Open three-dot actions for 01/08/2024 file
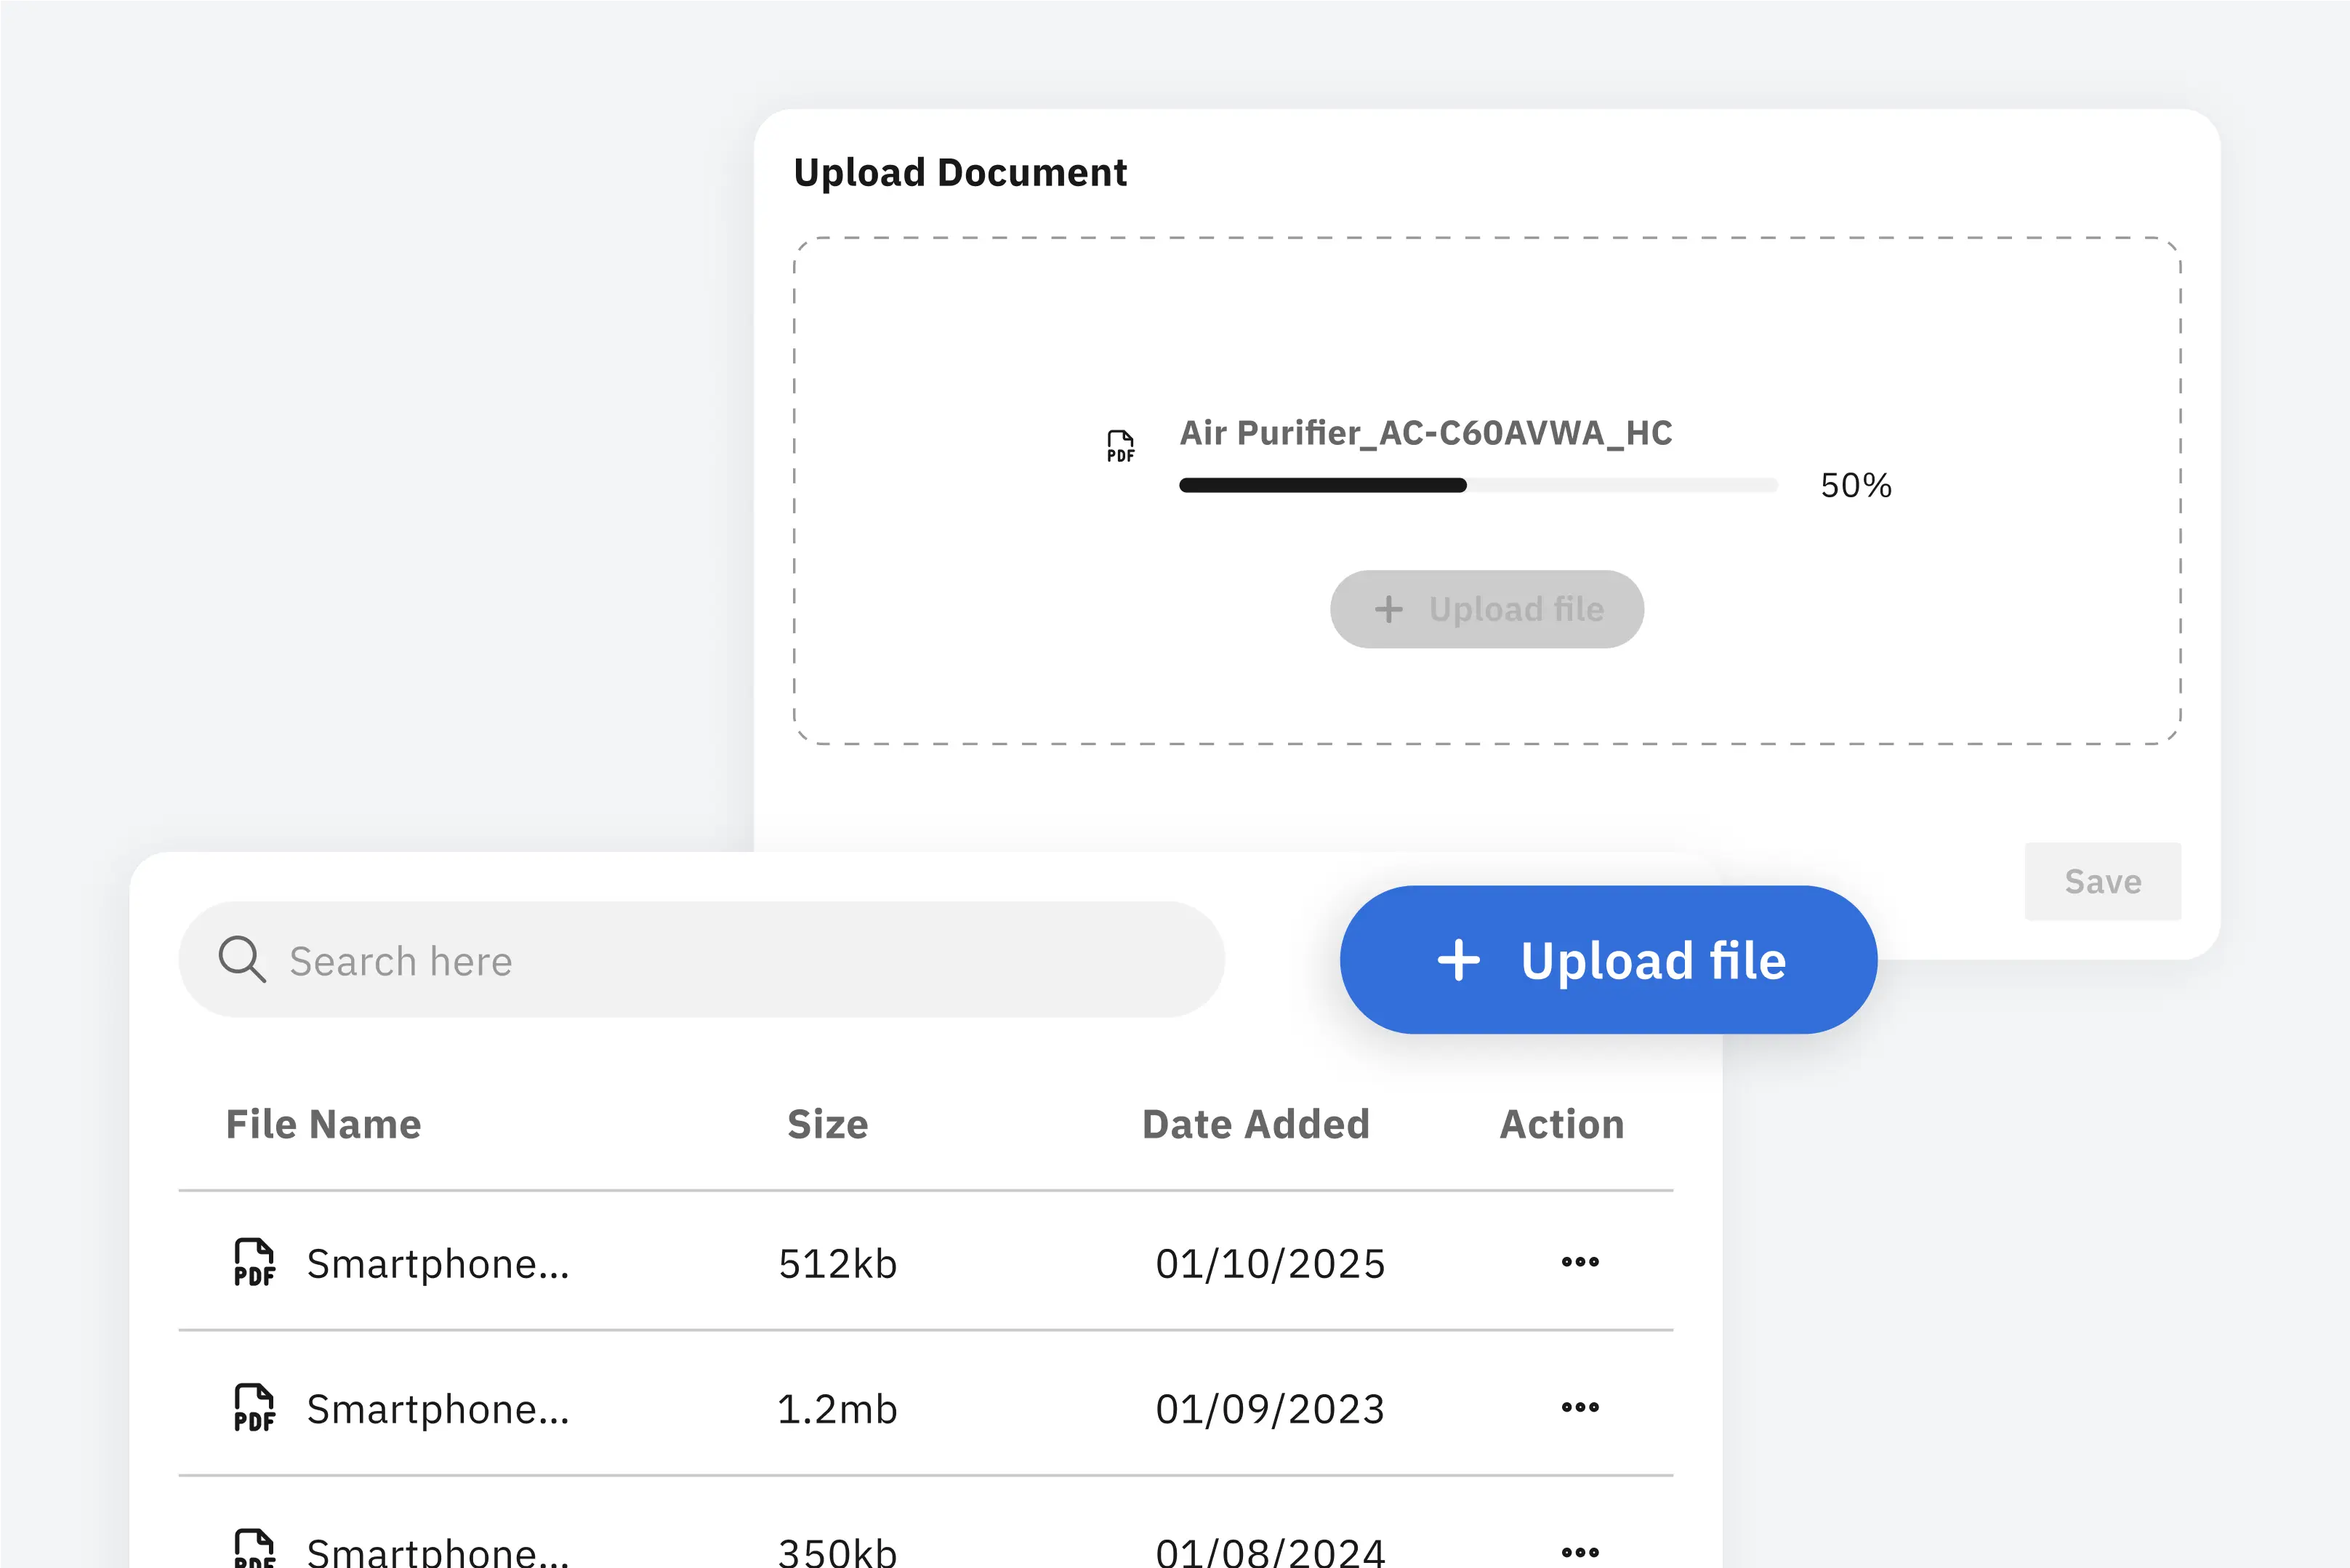 1580,1552
